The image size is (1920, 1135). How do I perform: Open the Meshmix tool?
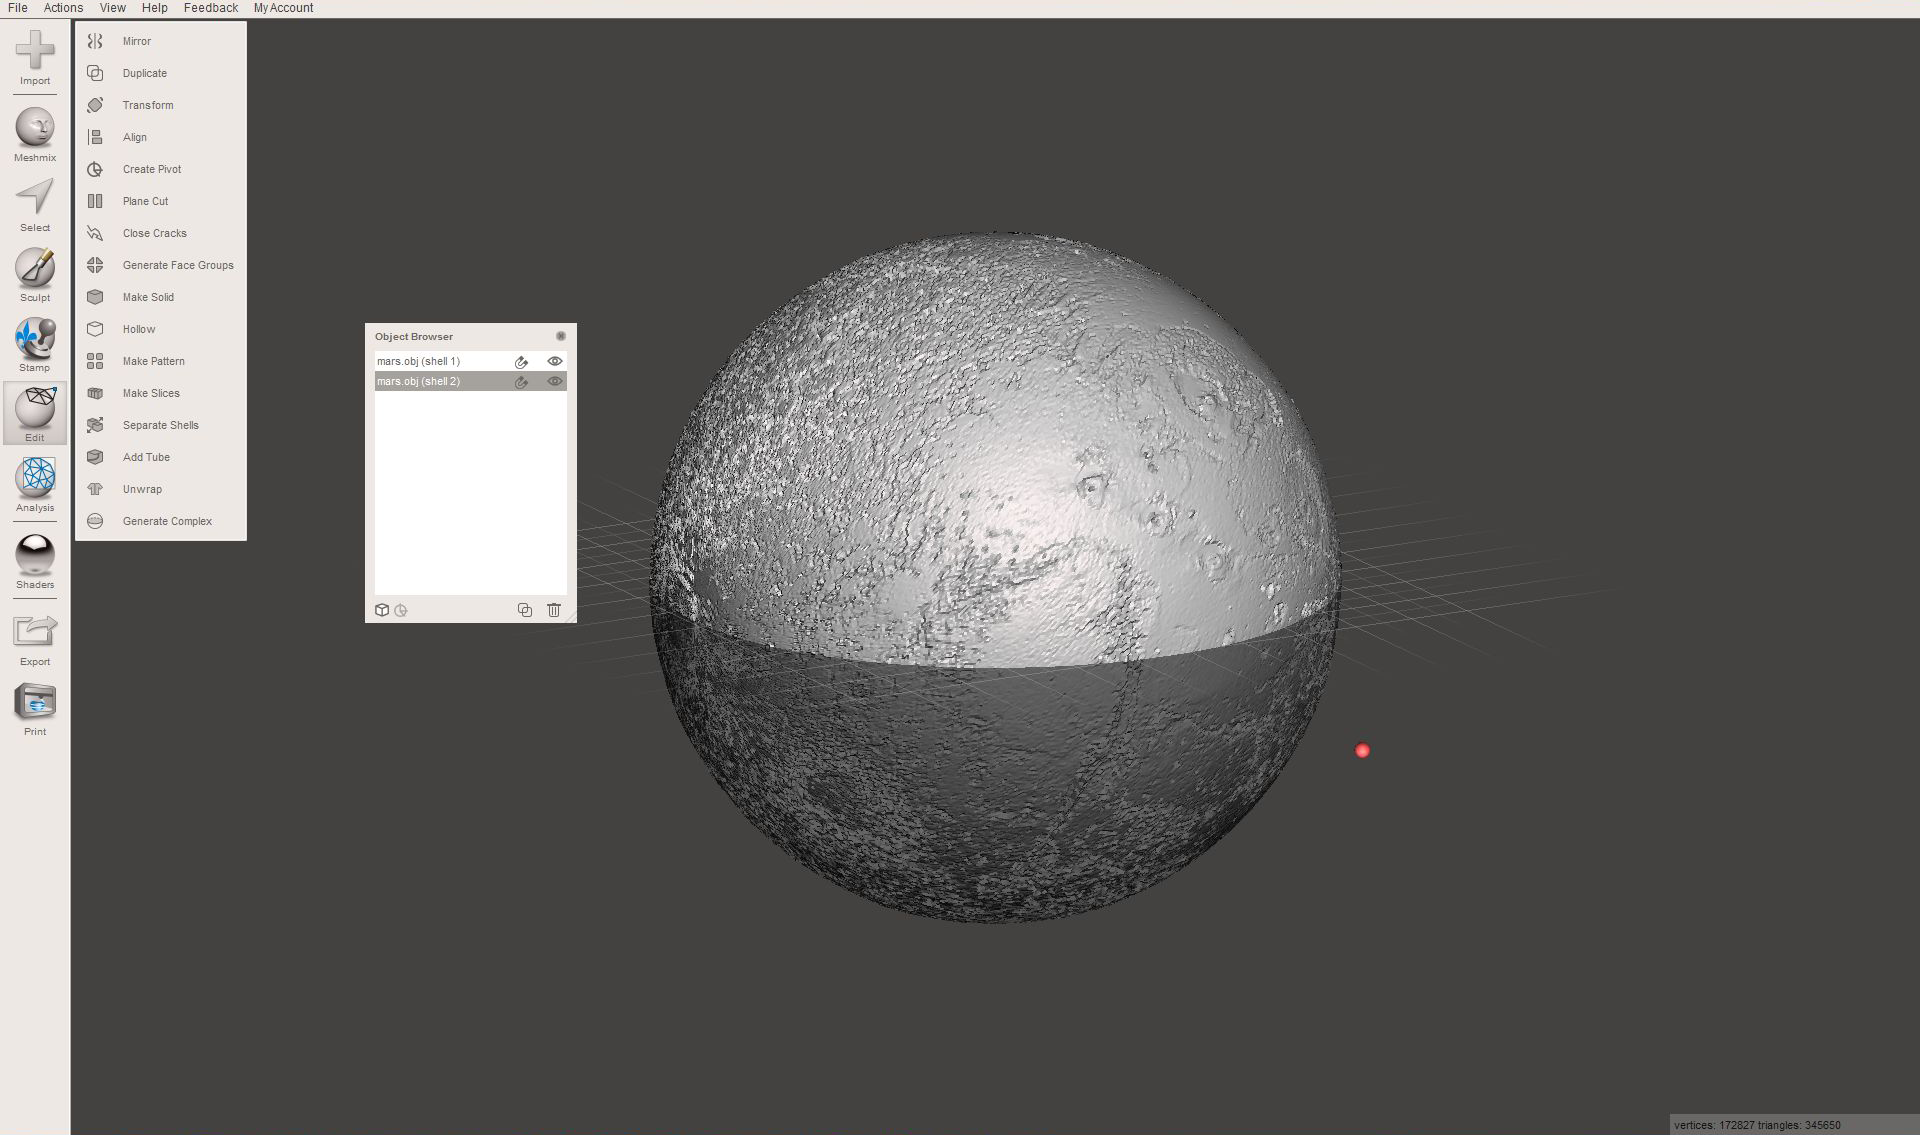[35, 128]
